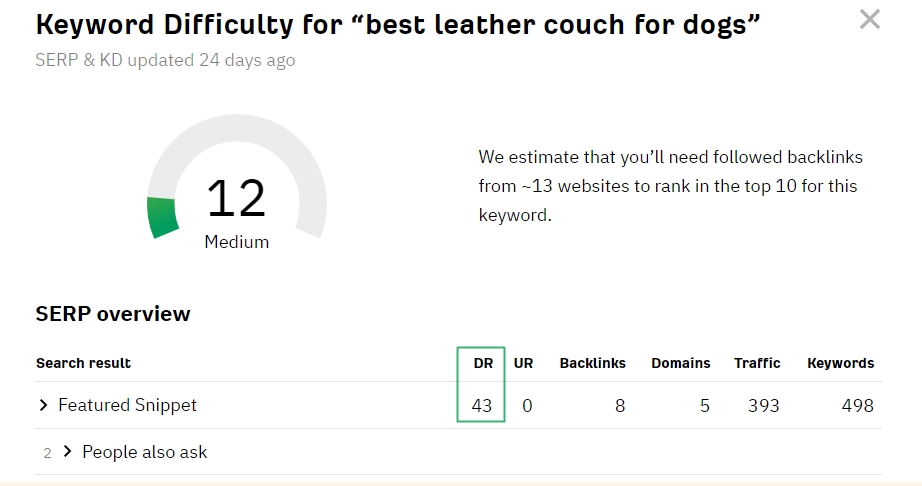
Task: Expand the People also ask chevron
Action: pyautogui.click(x=68, y=452)
